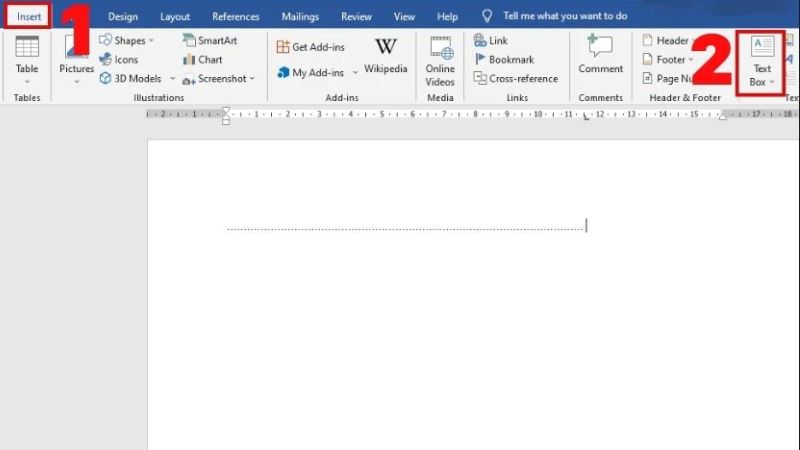Viewport: 800px width, 450px height.
Task: Expand the Screenshot dropdown
Action: click(x=219, y=78)
